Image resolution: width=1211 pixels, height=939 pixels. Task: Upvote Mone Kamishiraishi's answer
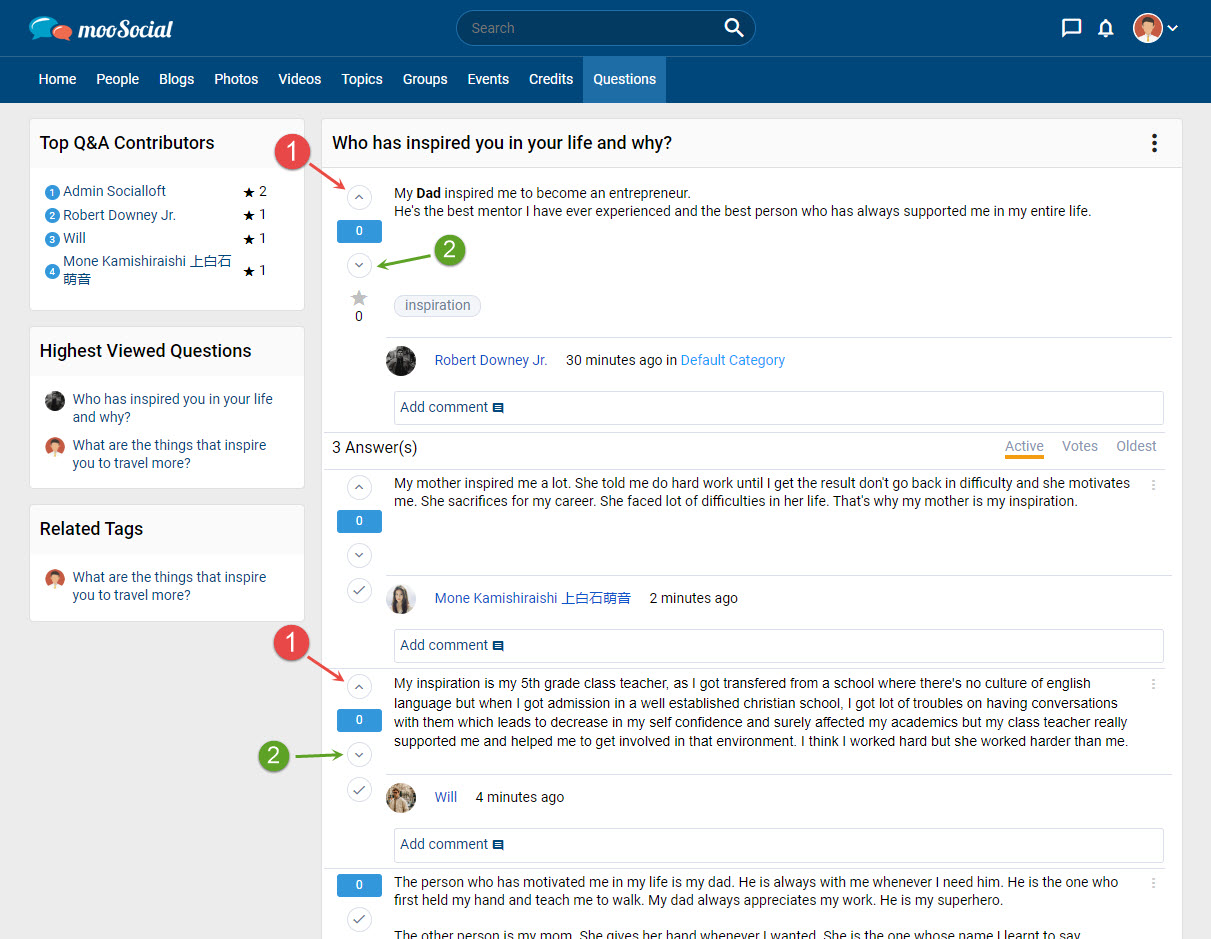(359, 487)
